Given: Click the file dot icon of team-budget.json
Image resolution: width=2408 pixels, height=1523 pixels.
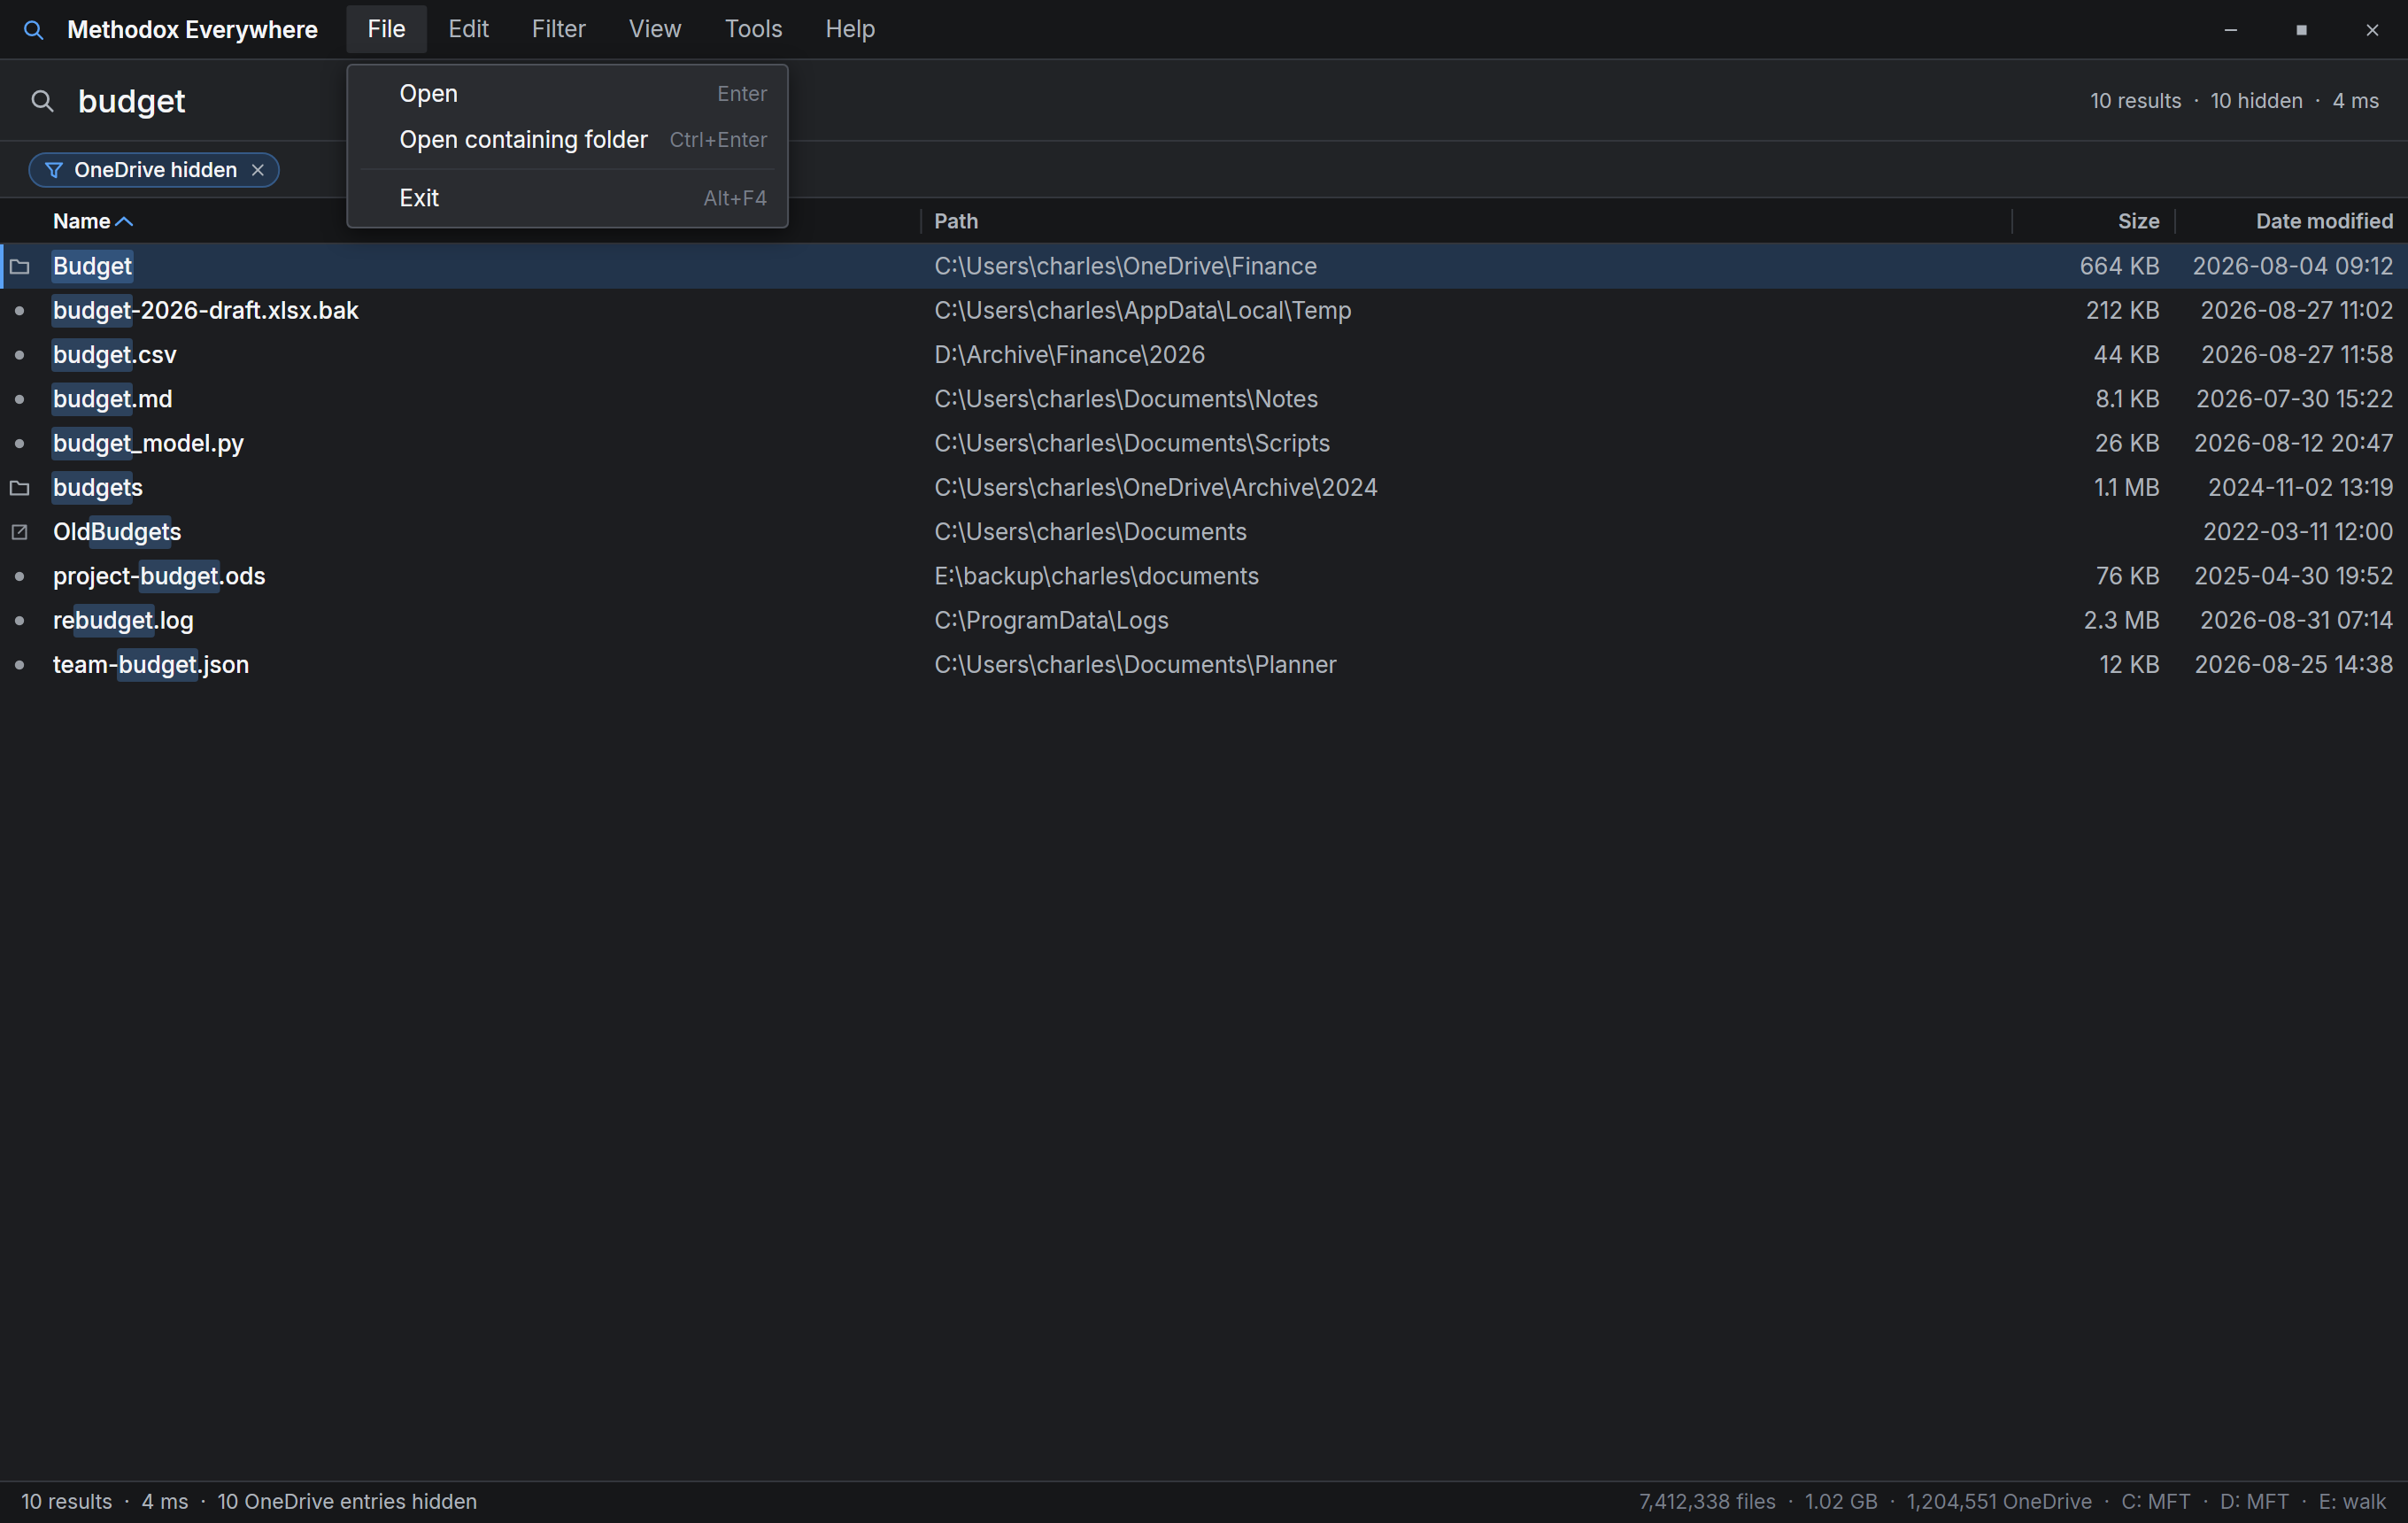Looking at the screenshot, I should pyautogui.click(x=20, y=665).
